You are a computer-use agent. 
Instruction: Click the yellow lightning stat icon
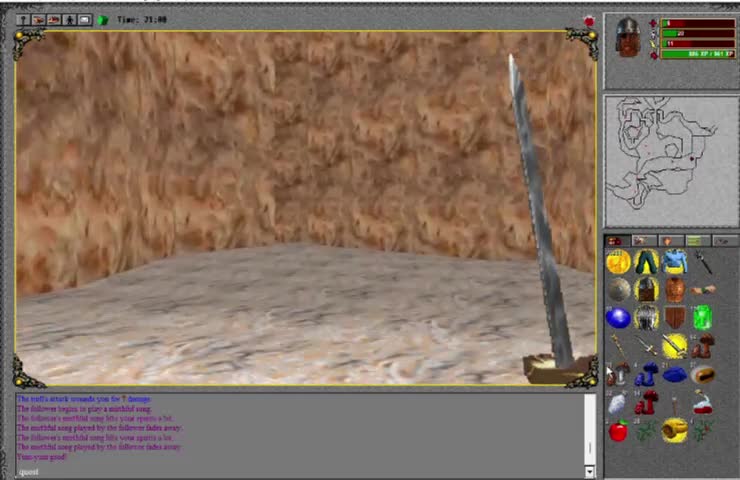(x=653, y=44)
